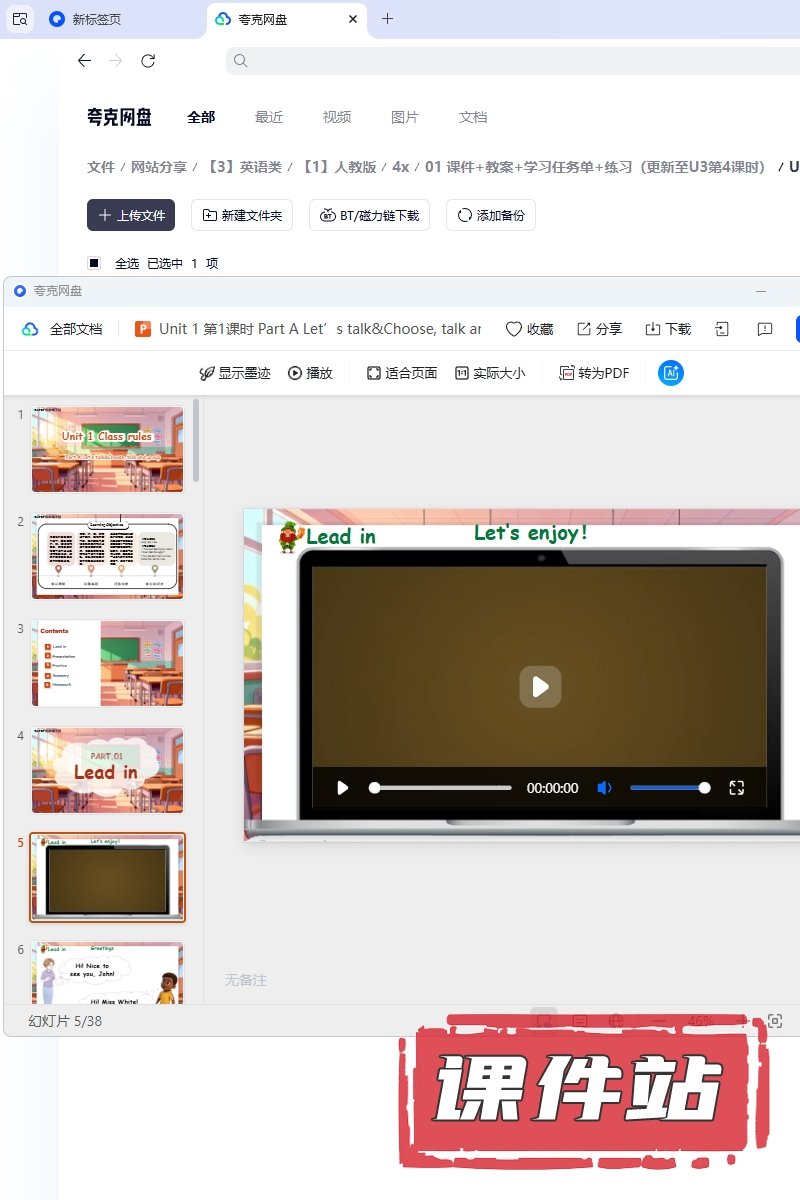Viewport: 800px width, 1200px height.
Task: Switch to 实际大小 actual size
Action: coord(490,373)
